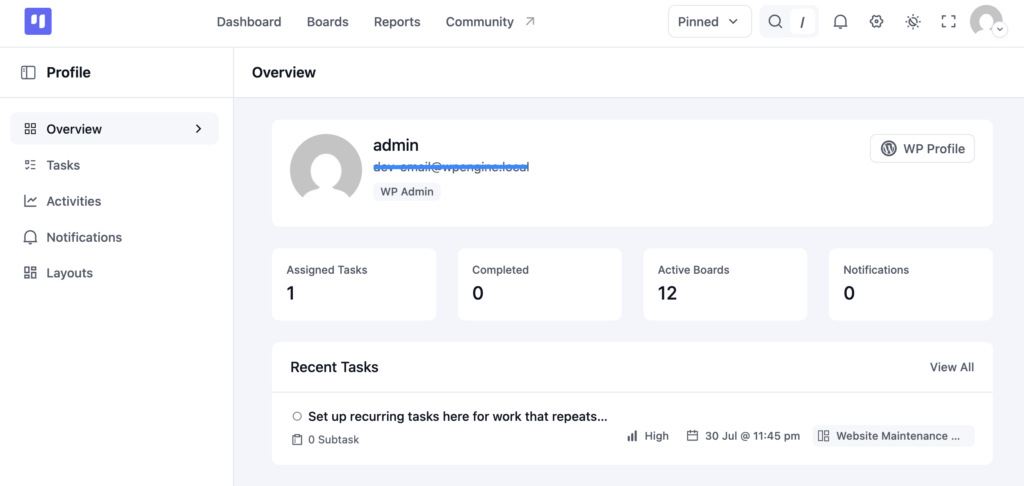Click the sidebar Notifications bell icon
The height and width of the screenshot is (486, 1024).
[x=30, y=237]
